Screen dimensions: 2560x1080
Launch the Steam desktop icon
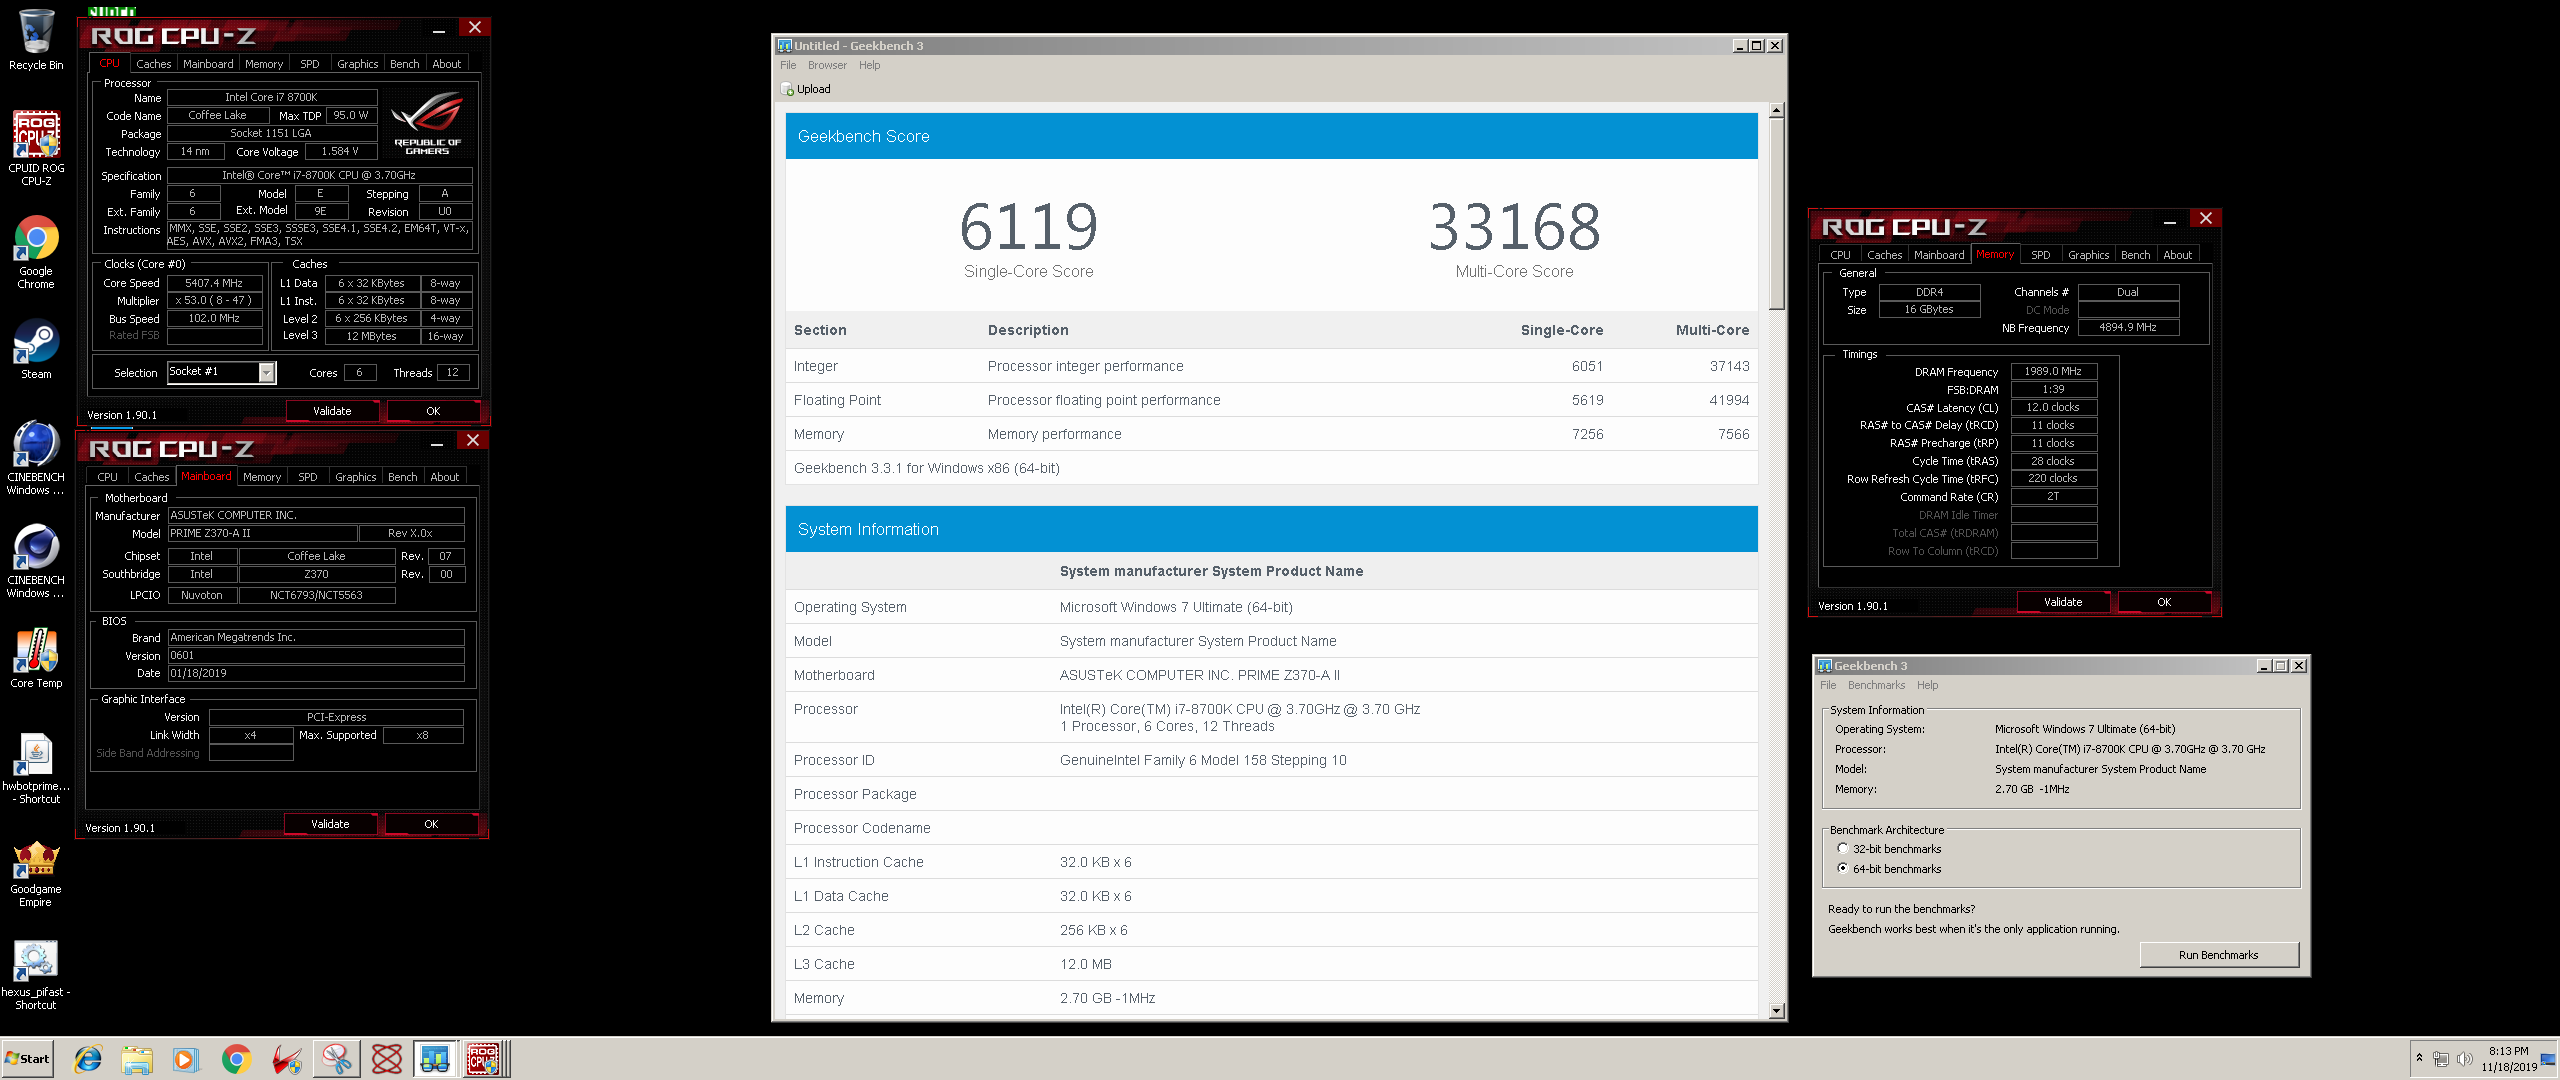pyautogui.click(x=36, y=350)
